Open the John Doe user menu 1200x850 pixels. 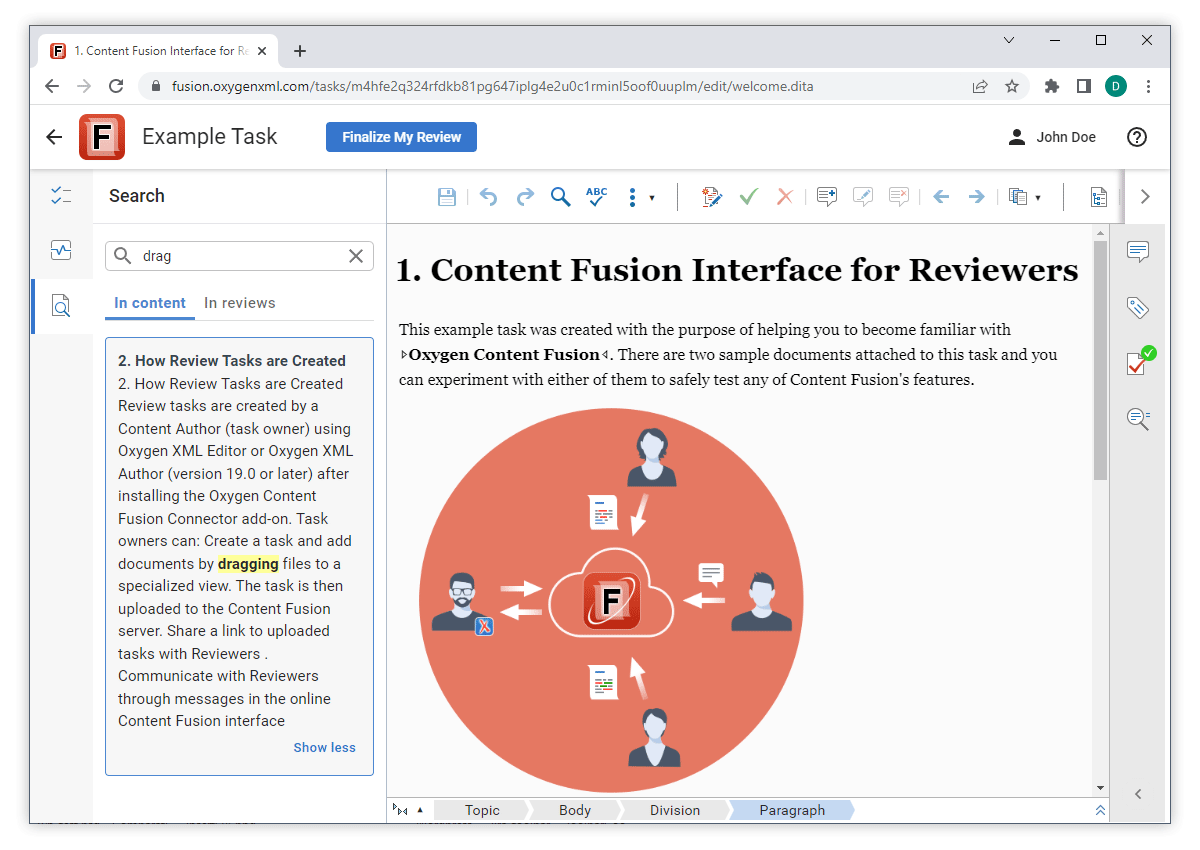[1051, 137]
